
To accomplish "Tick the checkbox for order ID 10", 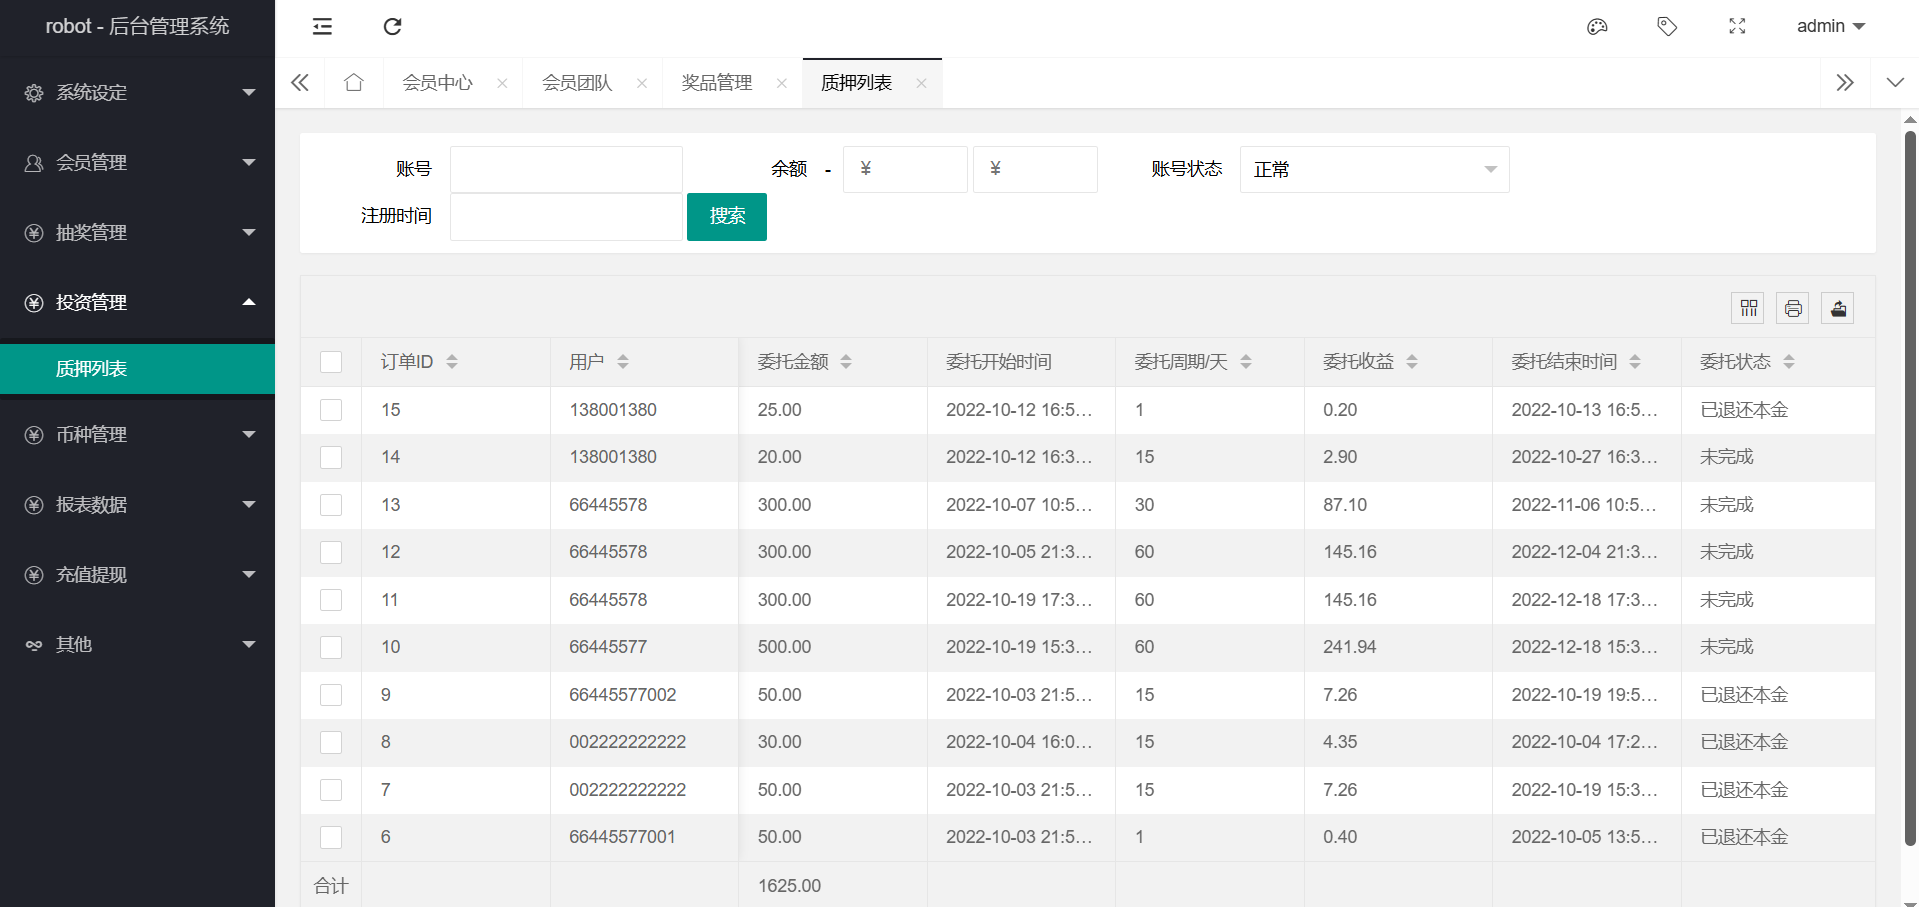I will tap(331, 647).
